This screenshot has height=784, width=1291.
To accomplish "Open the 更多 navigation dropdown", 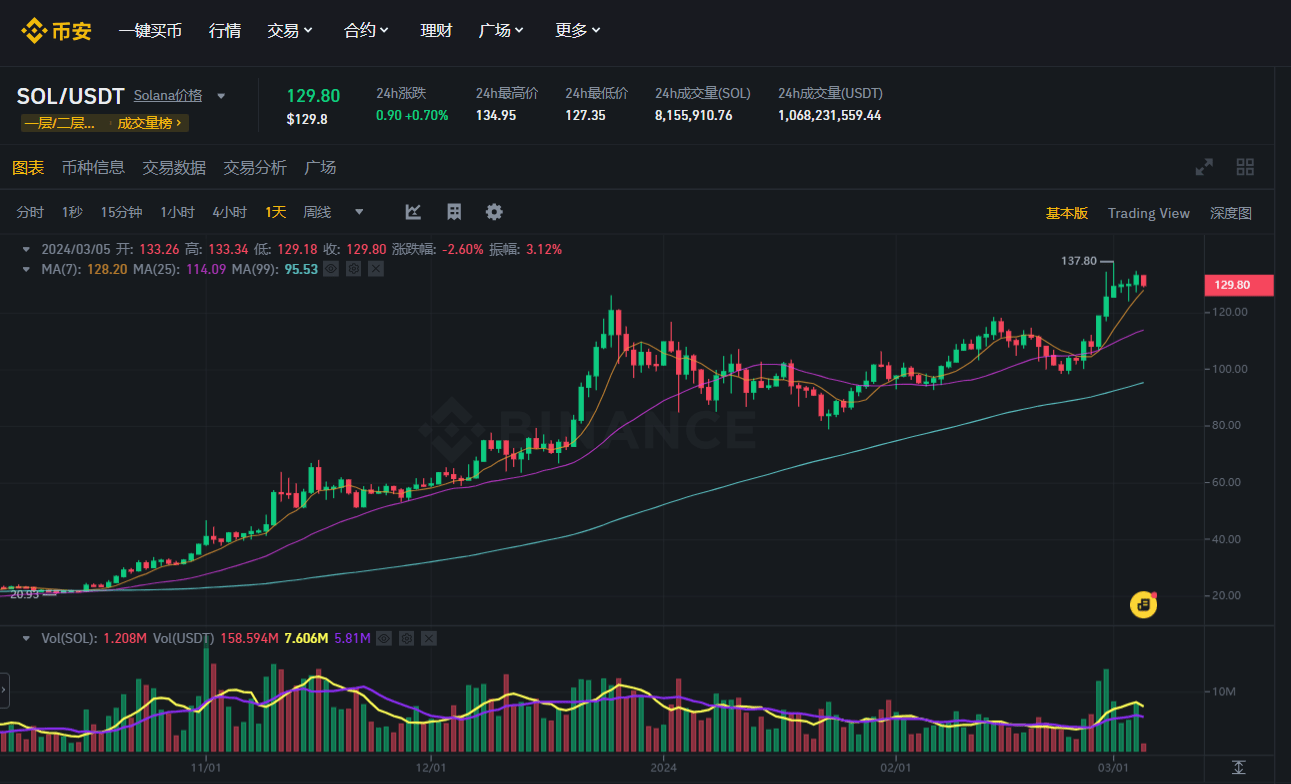I will click(578, 30).
